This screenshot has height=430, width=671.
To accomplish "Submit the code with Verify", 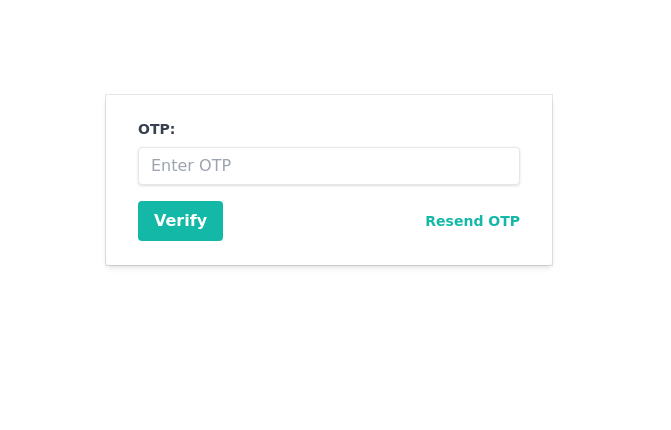I will tap(180, 221).
